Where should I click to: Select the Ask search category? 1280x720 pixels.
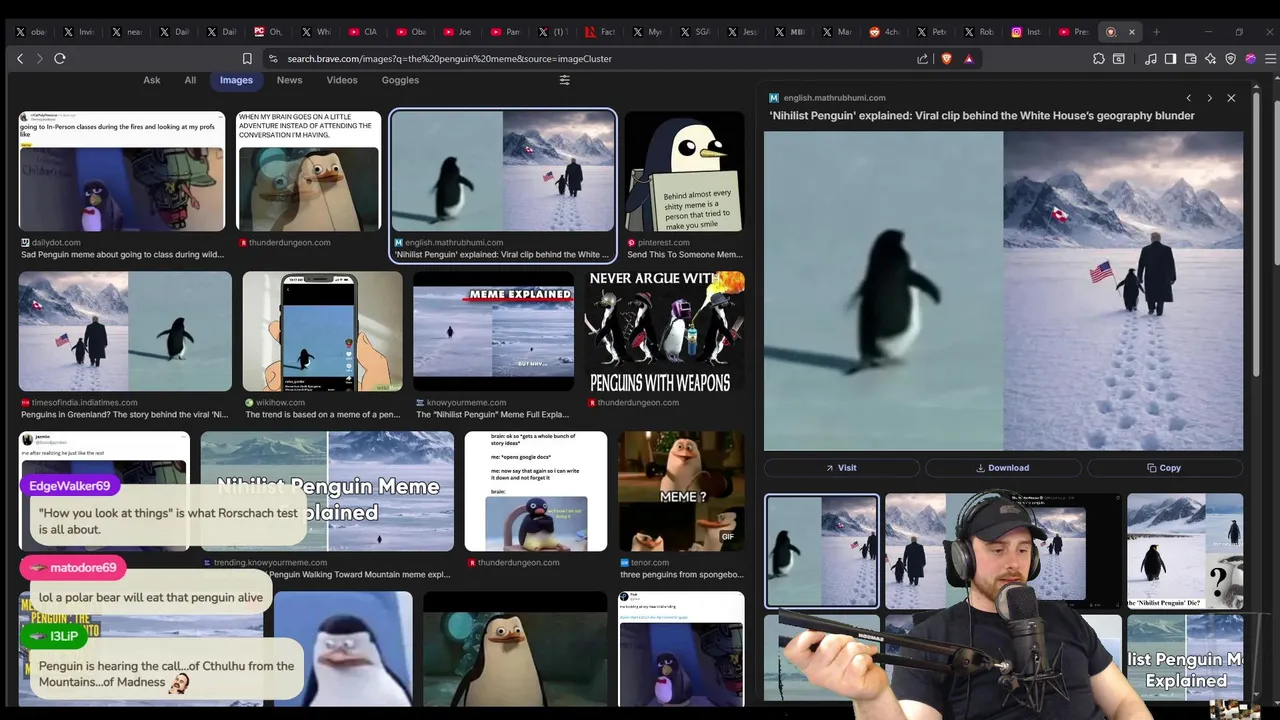152,80
